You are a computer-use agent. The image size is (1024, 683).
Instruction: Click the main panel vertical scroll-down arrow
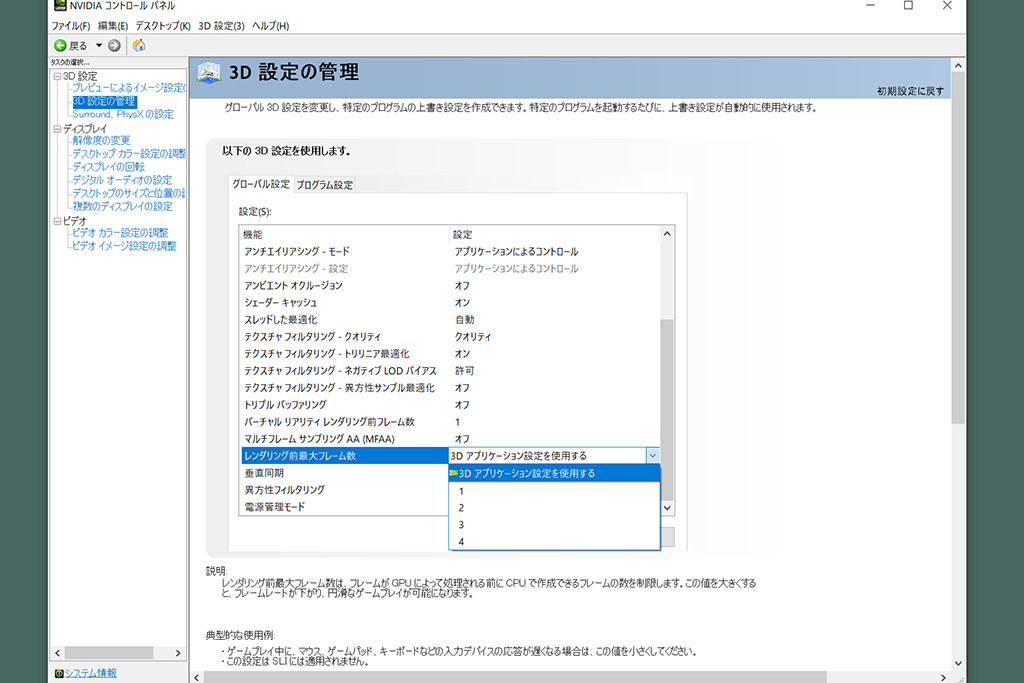[958, 663]
